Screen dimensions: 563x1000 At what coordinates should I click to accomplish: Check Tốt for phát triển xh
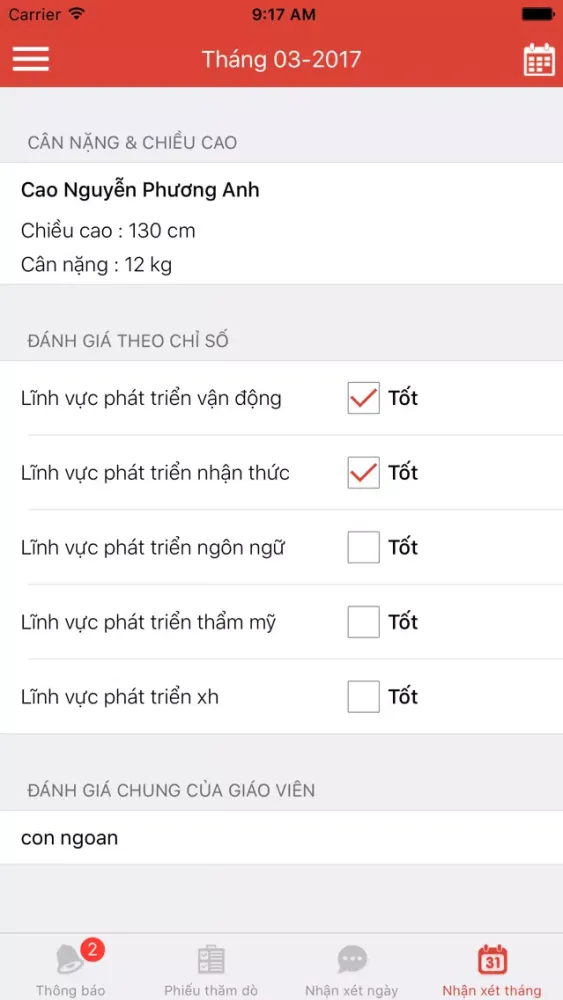tap(363, 696)
